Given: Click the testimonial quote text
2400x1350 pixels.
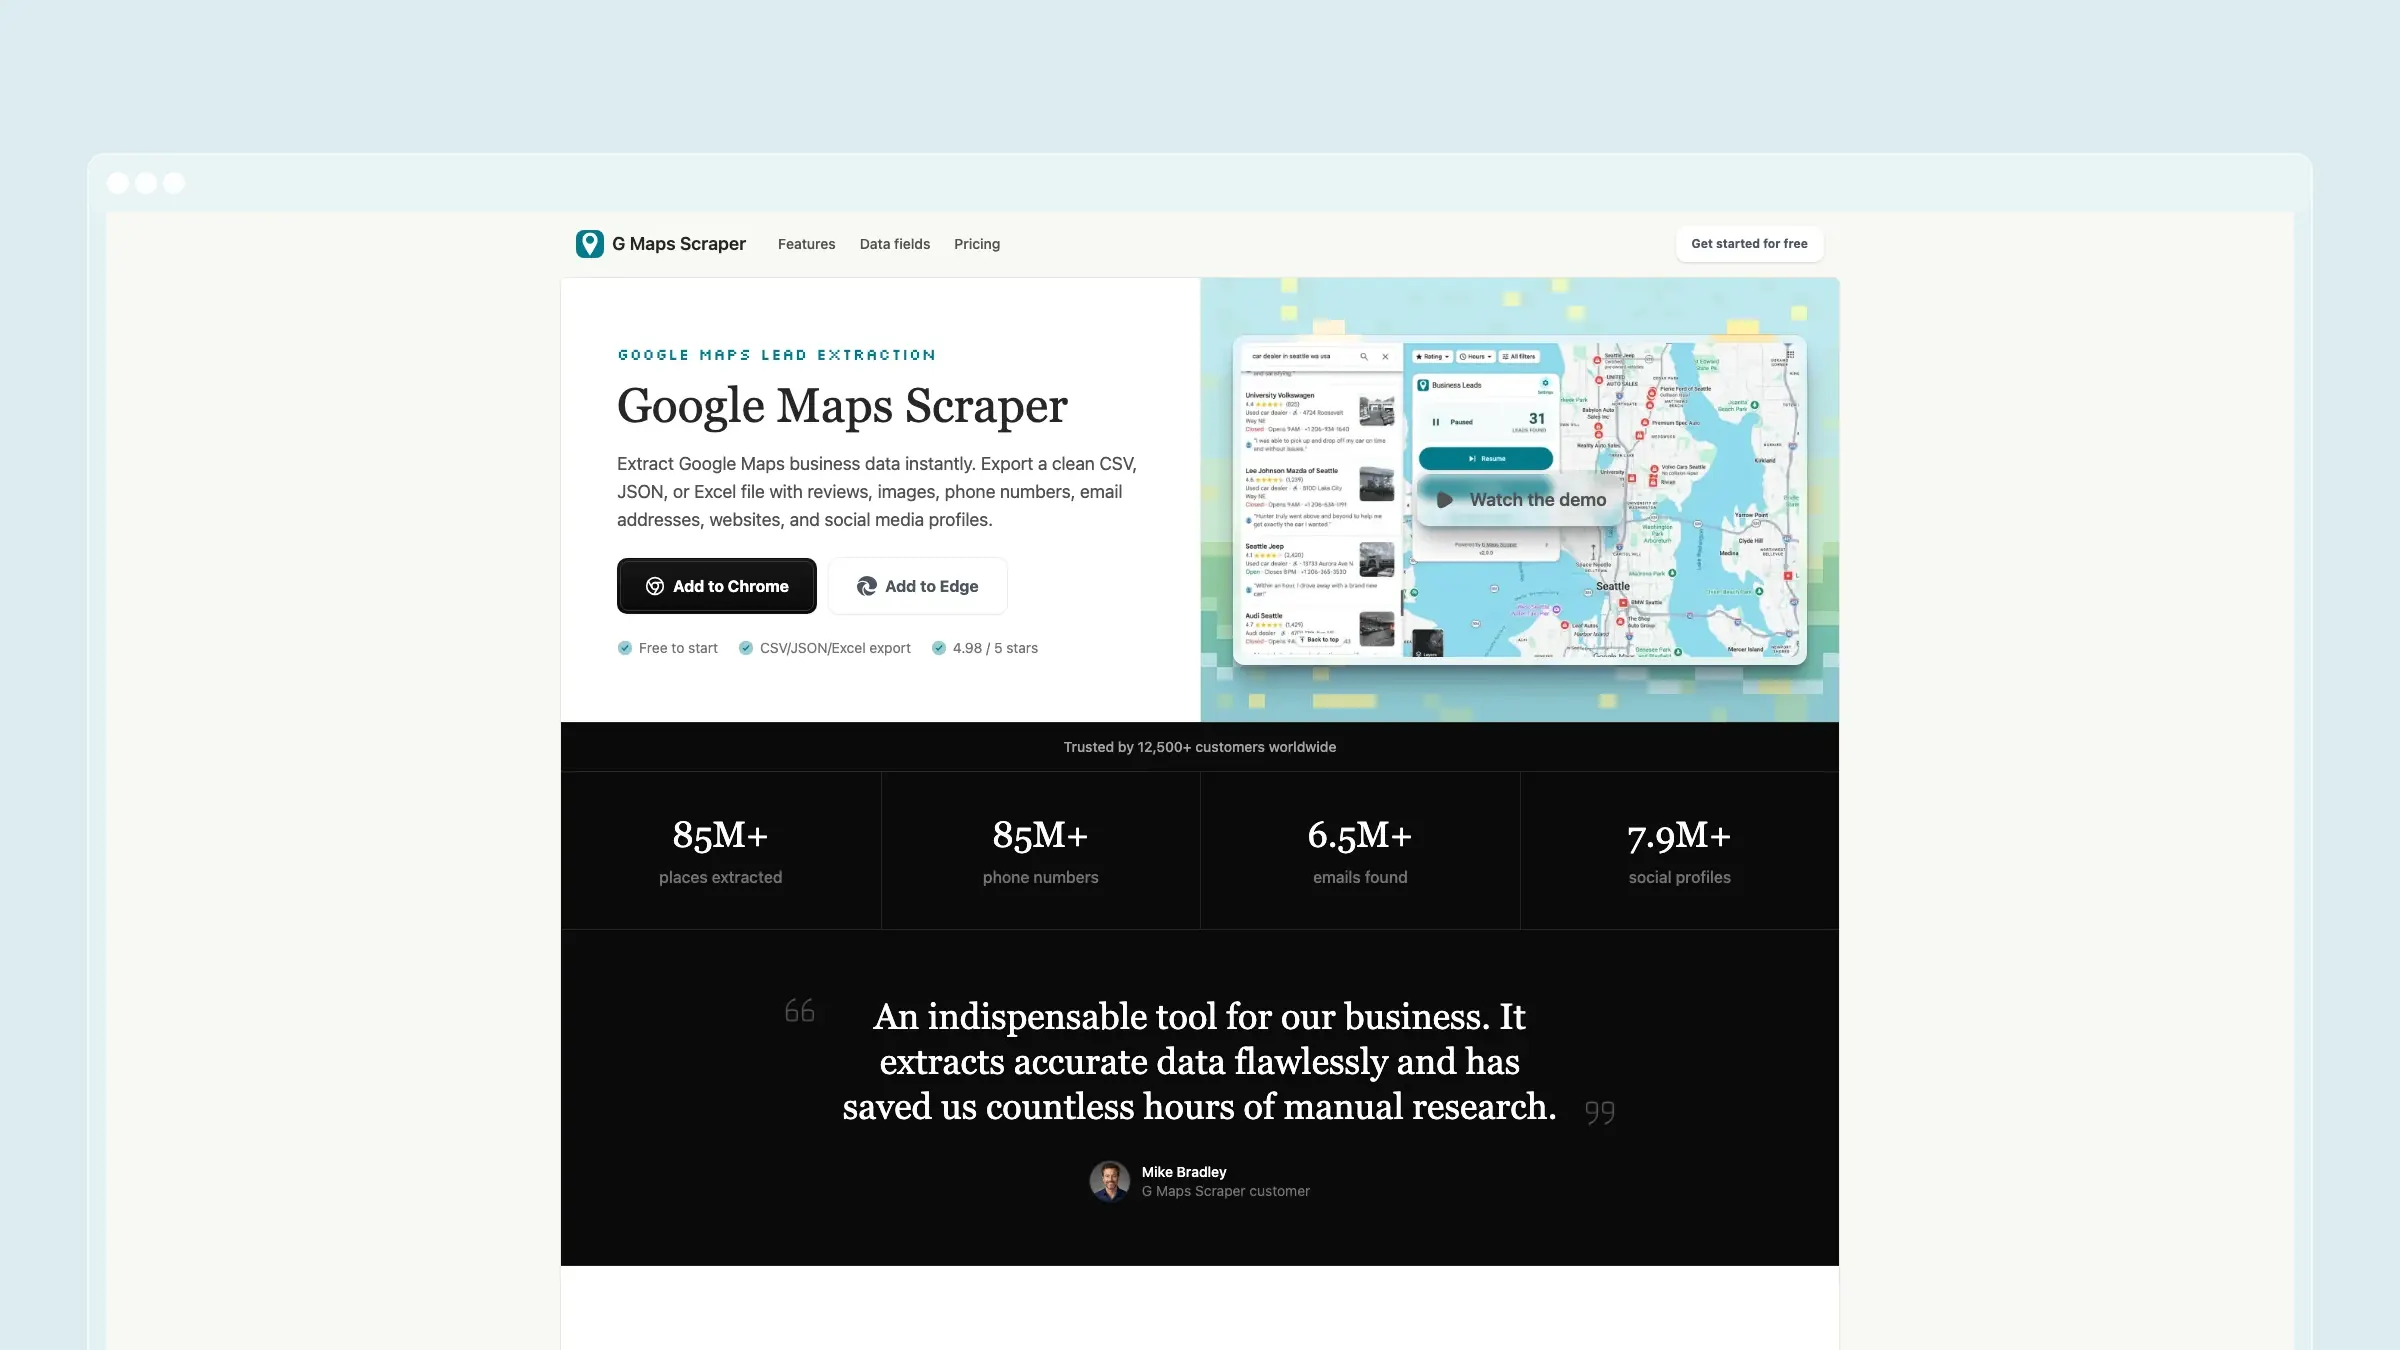Looking at the screenshot, I should [x=1199, y=1062].
